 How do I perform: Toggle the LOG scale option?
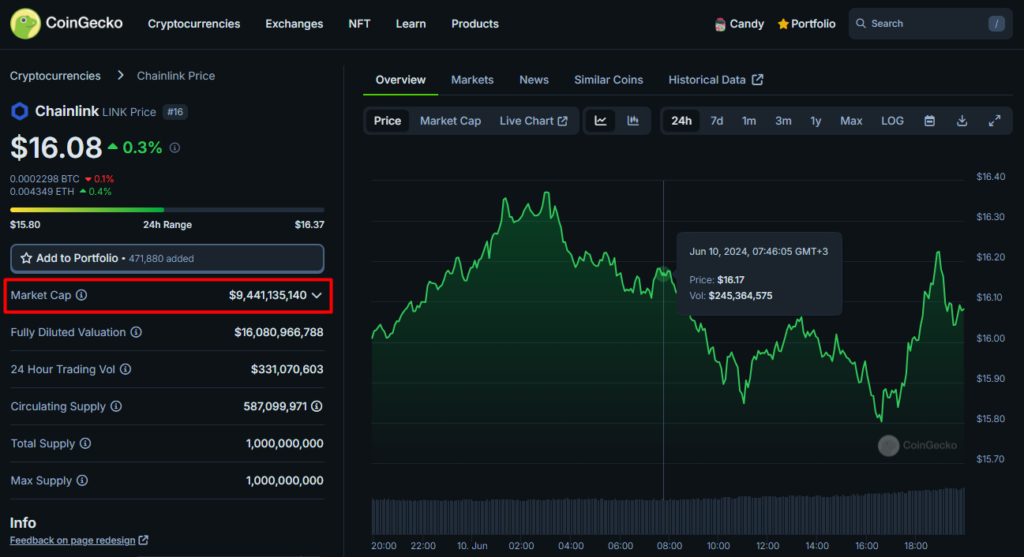pyautogui.click(x=892, y=121)
